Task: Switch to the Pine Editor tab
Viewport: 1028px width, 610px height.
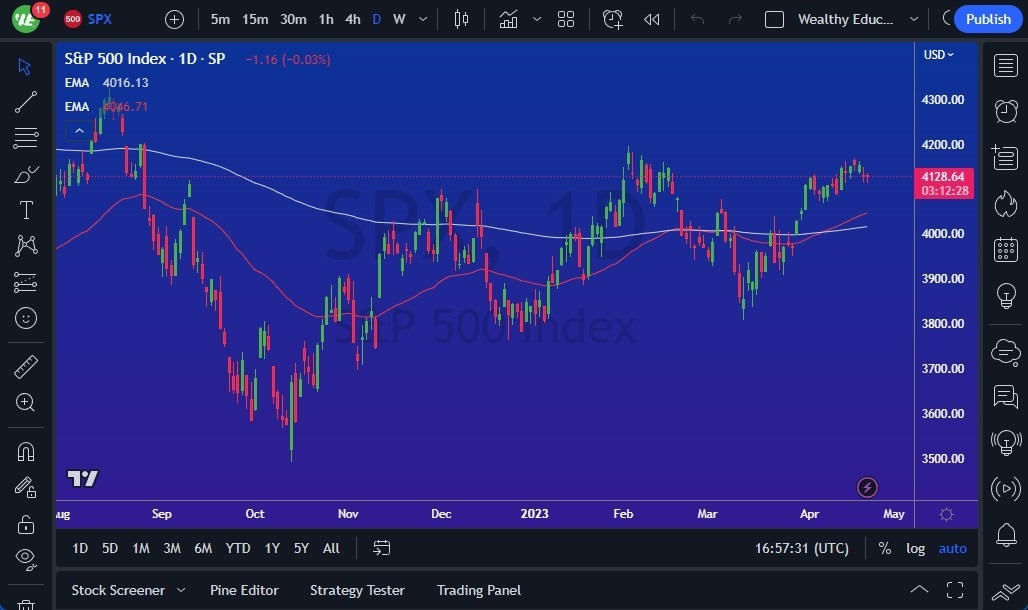Action: point(244,590)
